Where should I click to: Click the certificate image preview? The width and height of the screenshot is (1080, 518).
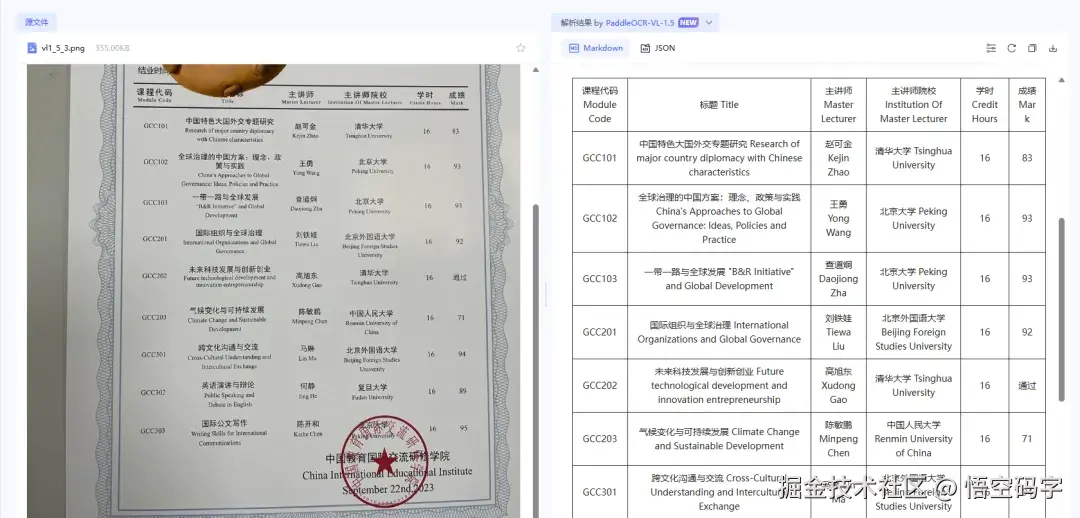point(274,291)
